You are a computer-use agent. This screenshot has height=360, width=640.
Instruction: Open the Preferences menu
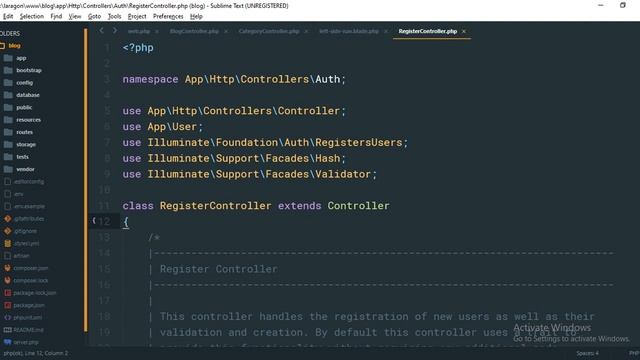pos(168,16)
